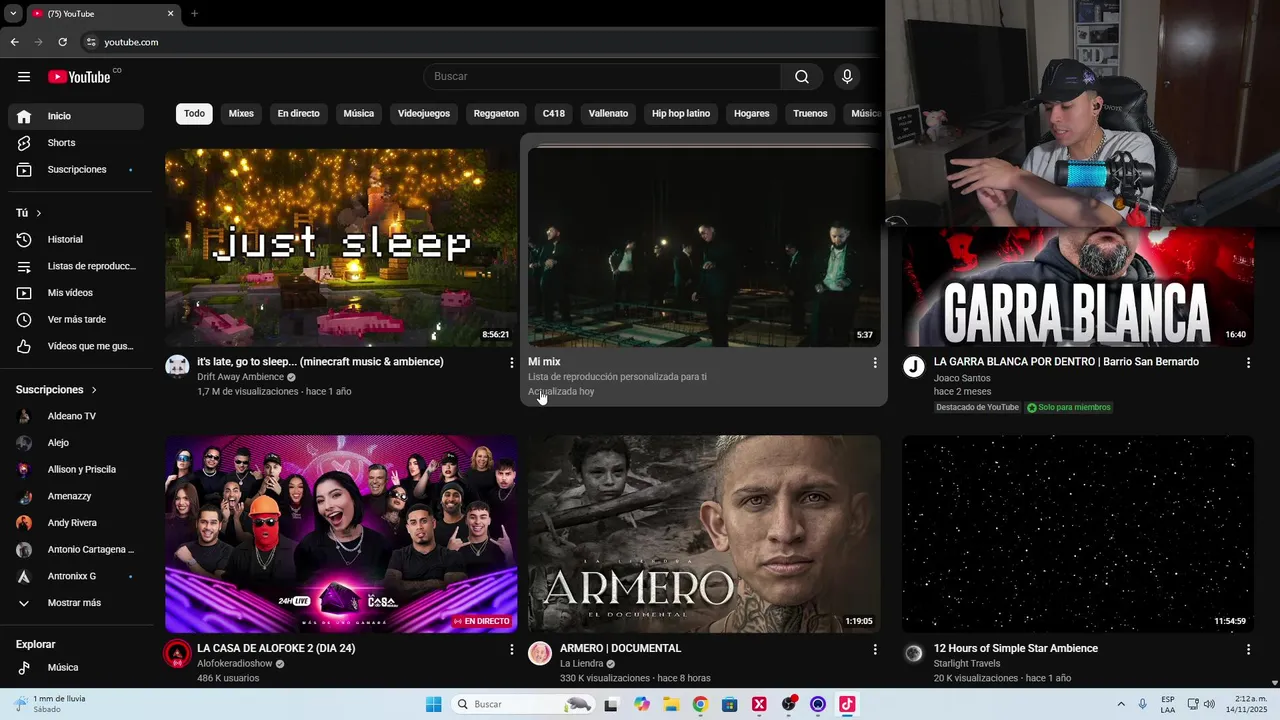Expand the Suscripciones section header
The image size is (1280, 720).
coord(57,390)
